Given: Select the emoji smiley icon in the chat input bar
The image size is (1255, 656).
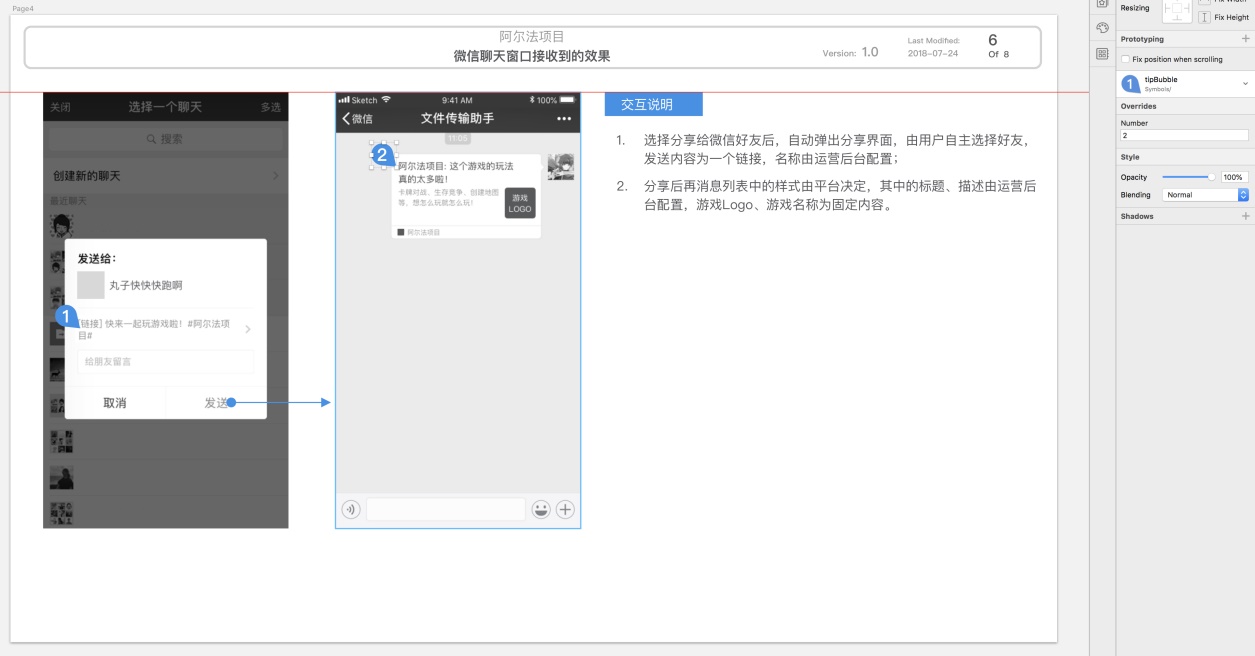Looking at the screenshot, I should 538,509.
